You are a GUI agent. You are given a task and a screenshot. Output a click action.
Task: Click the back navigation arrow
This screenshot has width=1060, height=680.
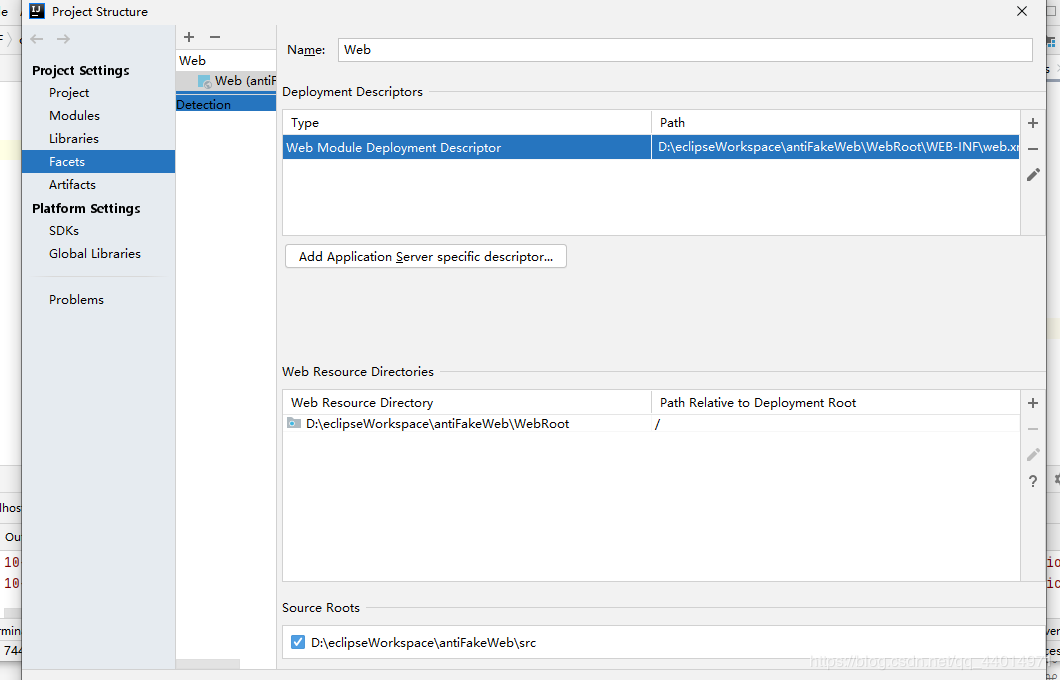tap(37, 39)
